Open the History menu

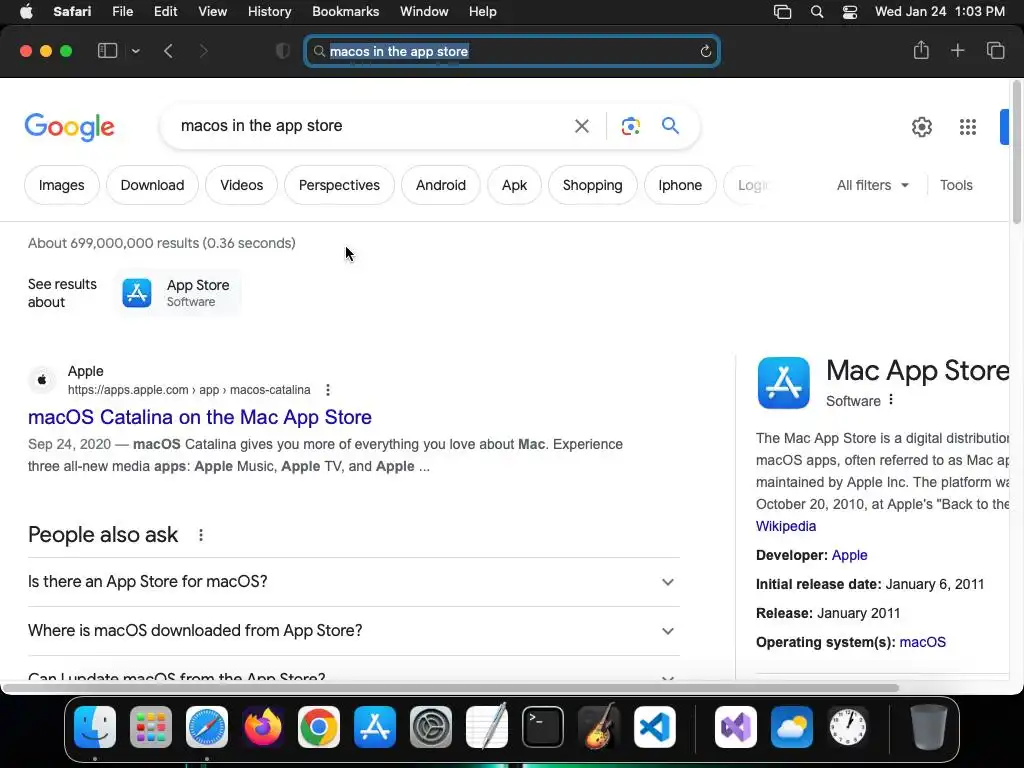pyautogui.click(x=269, y=12)
